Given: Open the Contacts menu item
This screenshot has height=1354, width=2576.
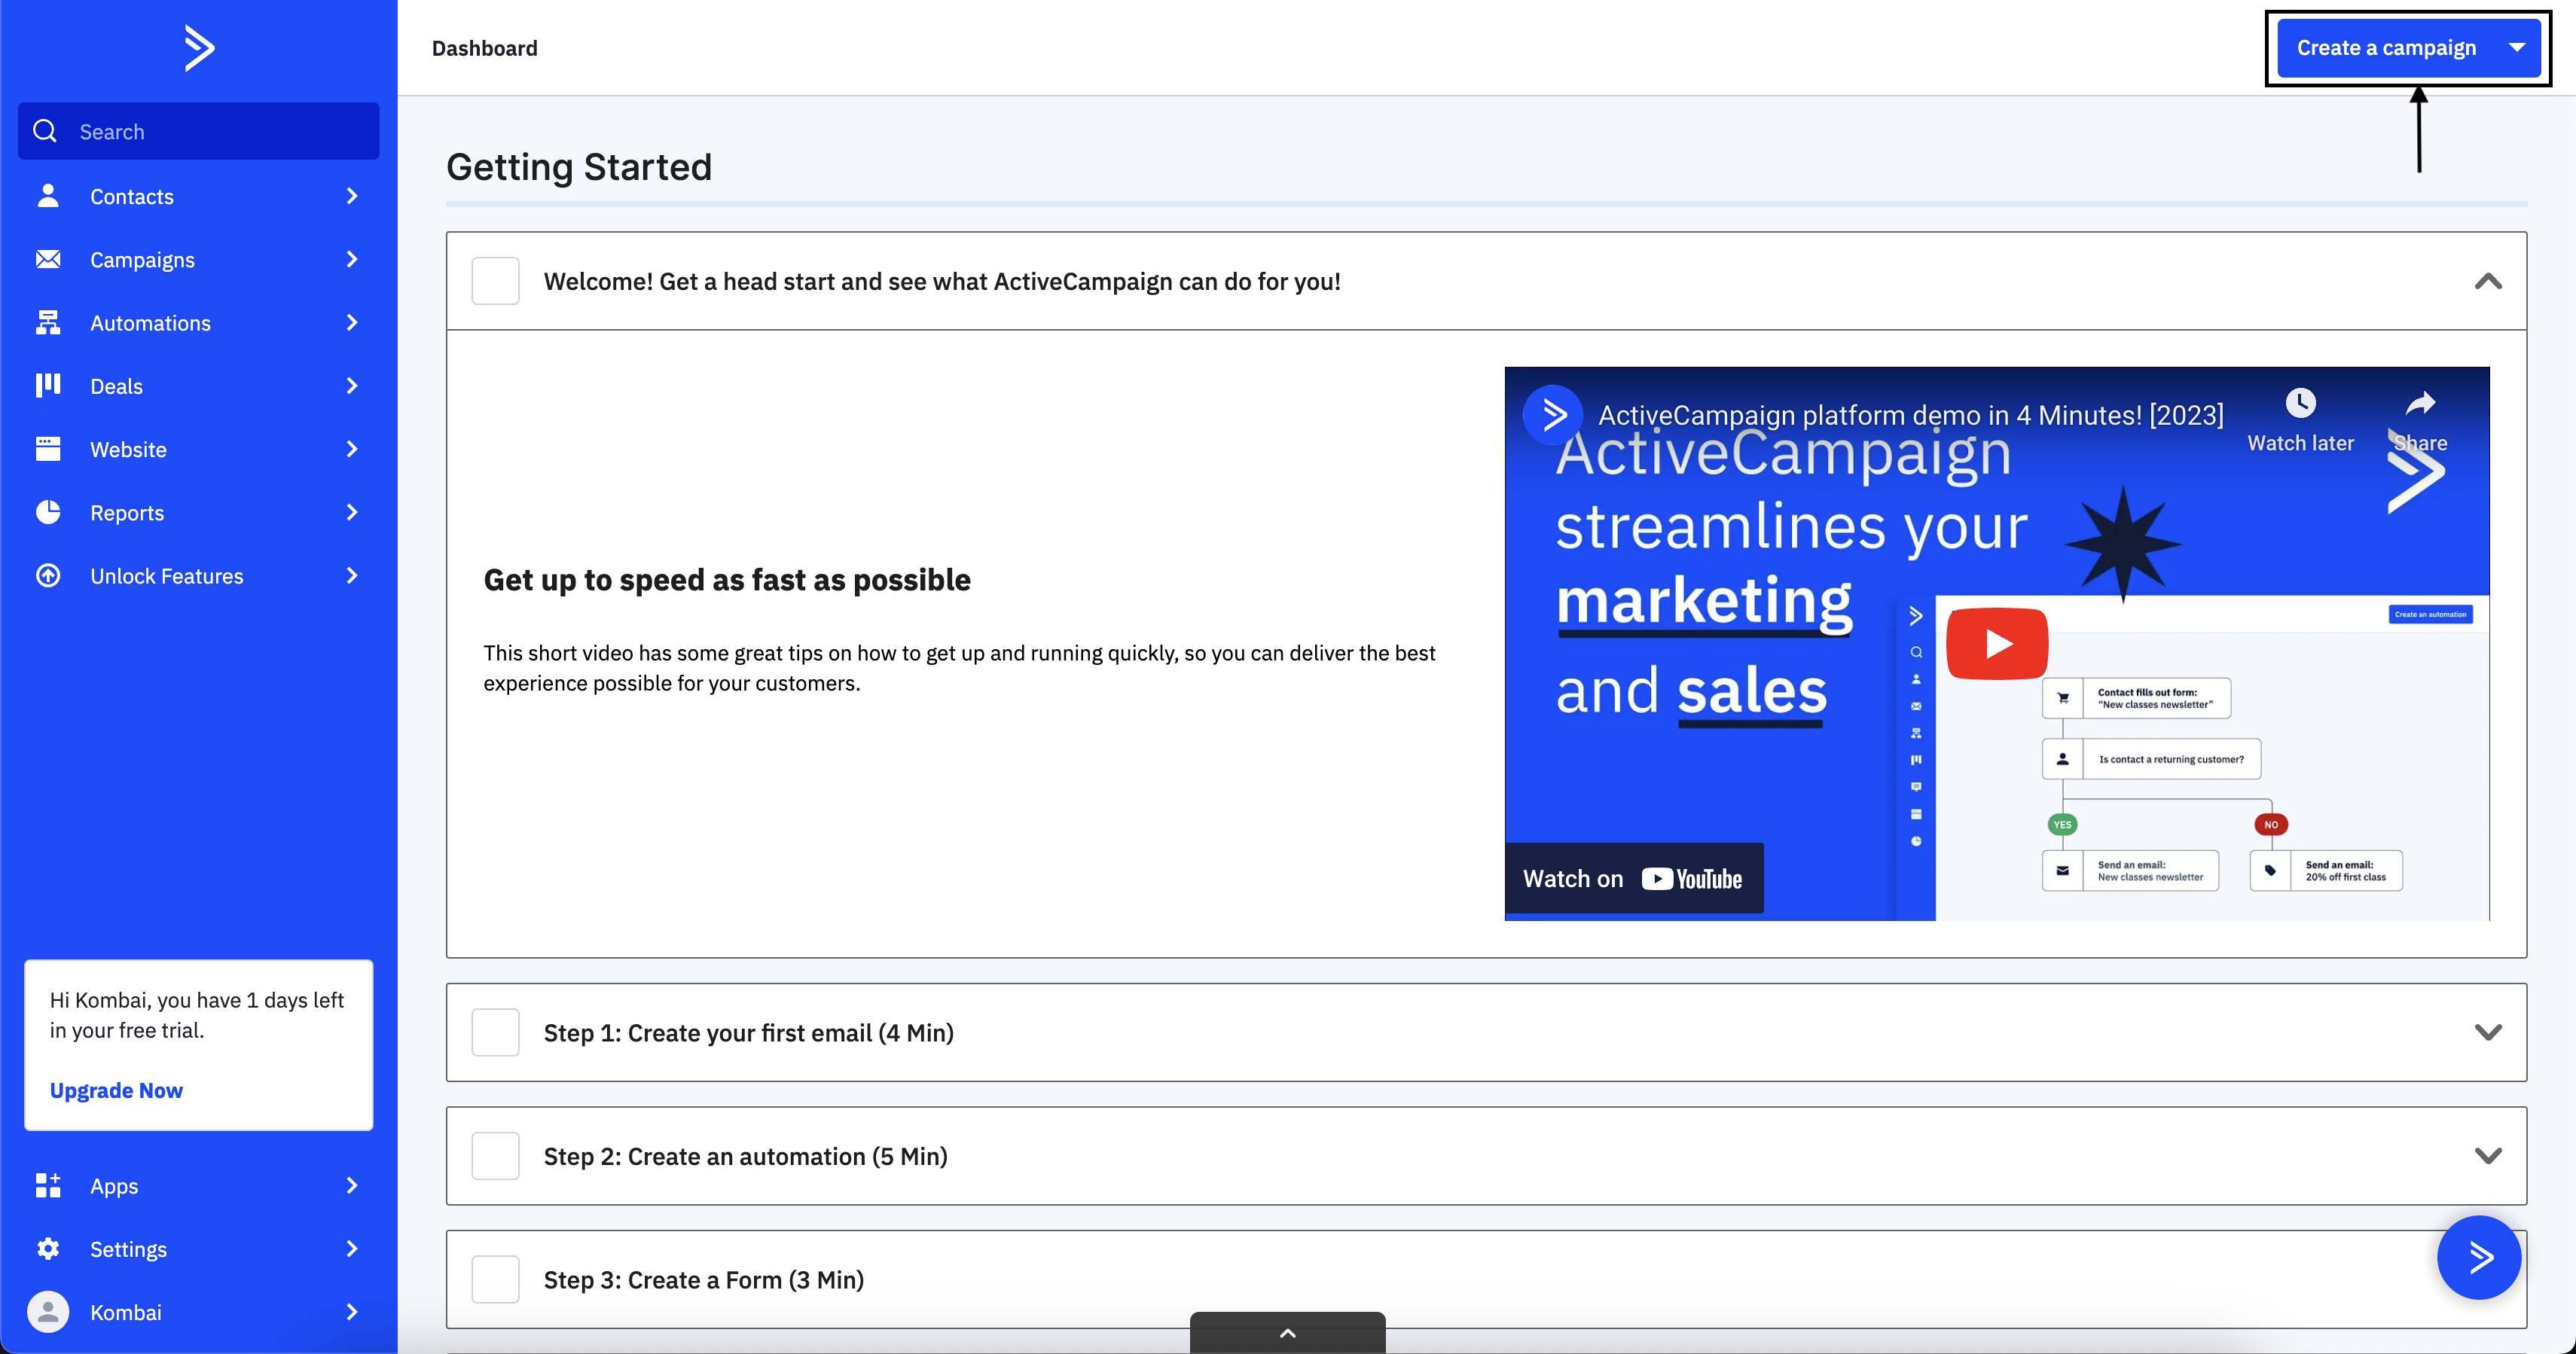Looking at the screenshot, I should pos(198,196).
